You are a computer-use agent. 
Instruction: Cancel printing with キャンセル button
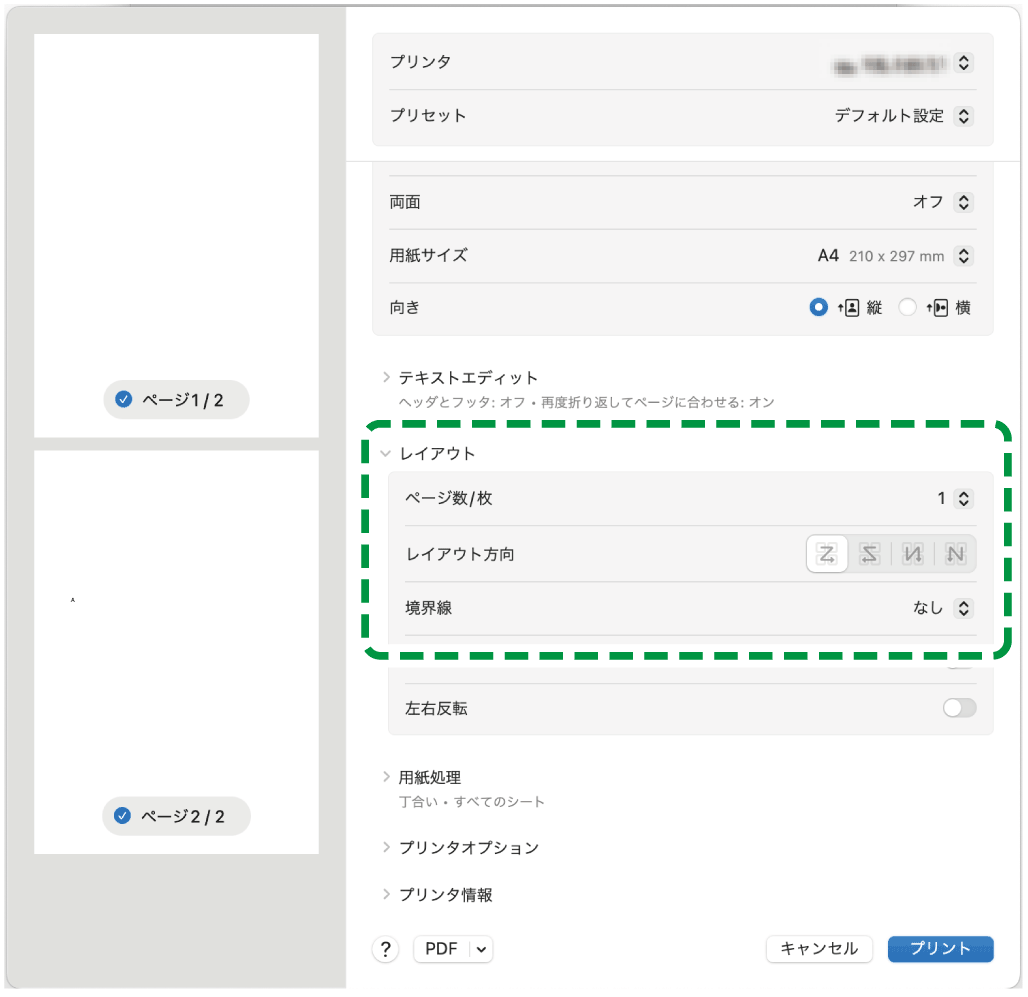819,949
